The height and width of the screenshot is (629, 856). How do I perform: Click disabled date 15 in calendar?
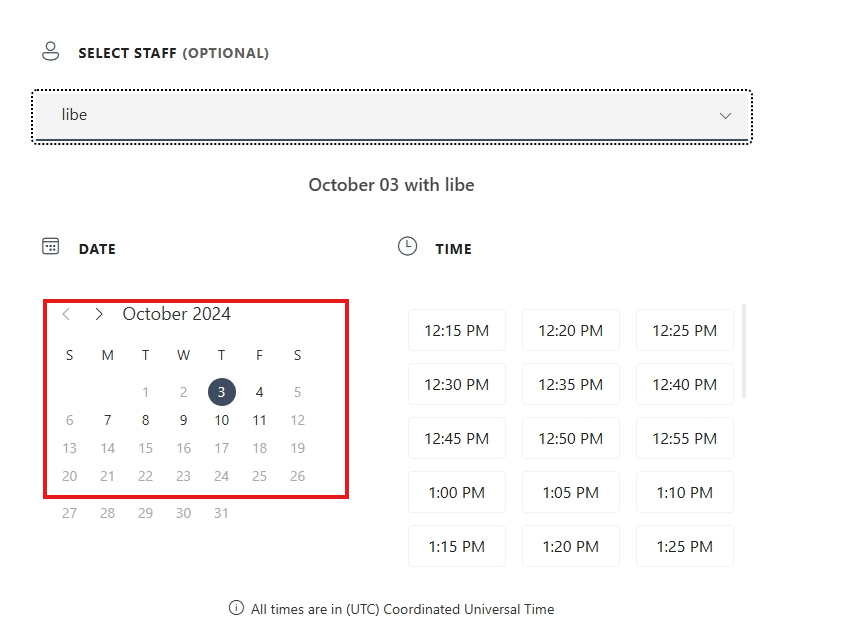(x=145, y=448)
